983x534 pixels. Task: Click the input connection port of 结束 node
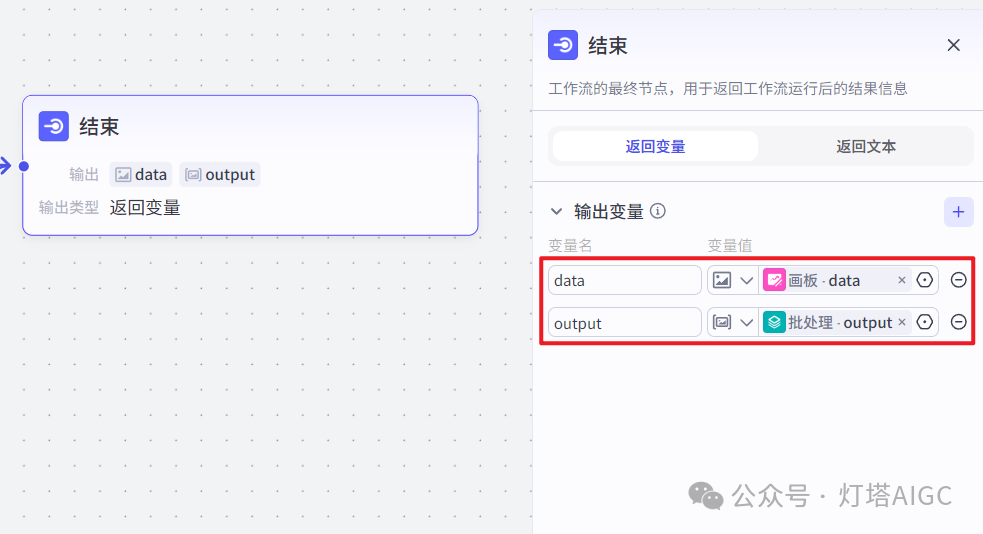click(x=24, y=166)
